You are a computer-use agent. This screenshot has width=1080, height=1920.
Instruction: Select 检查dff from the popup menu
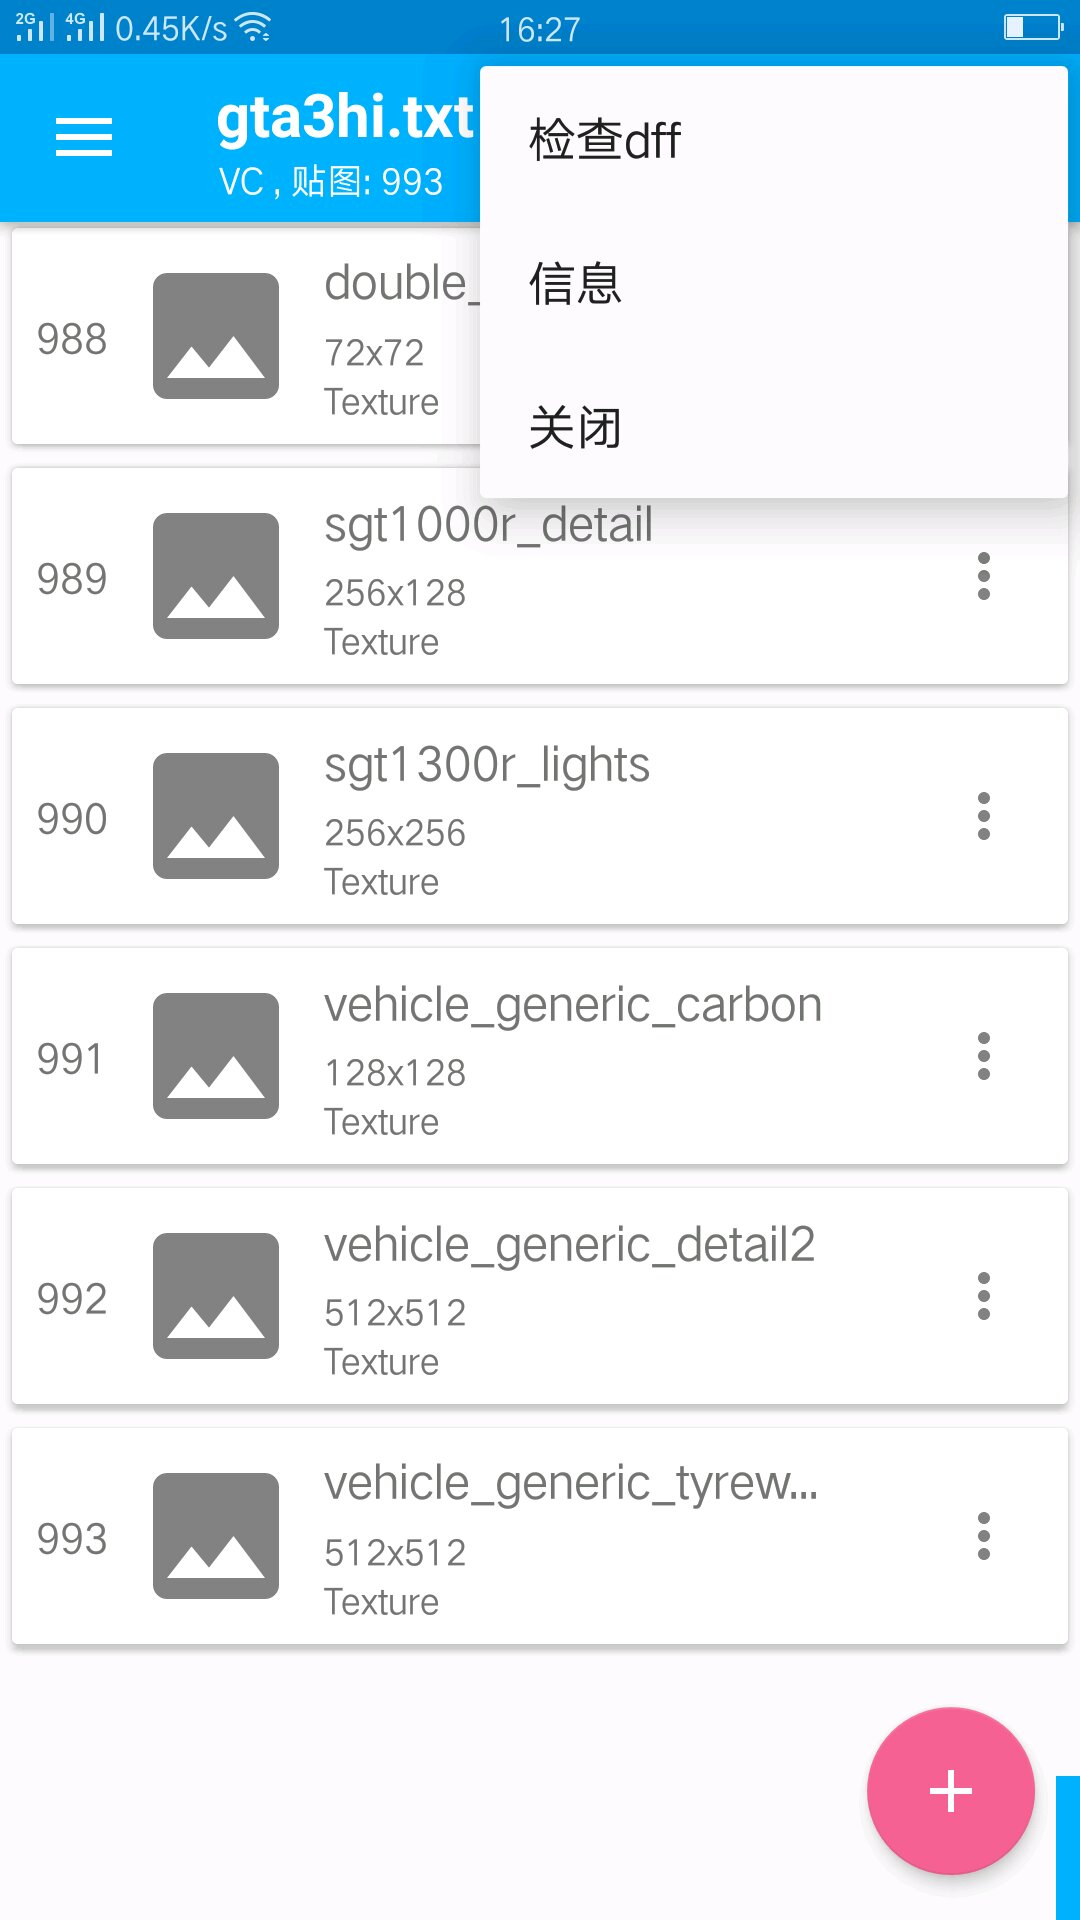pos(605,140)
